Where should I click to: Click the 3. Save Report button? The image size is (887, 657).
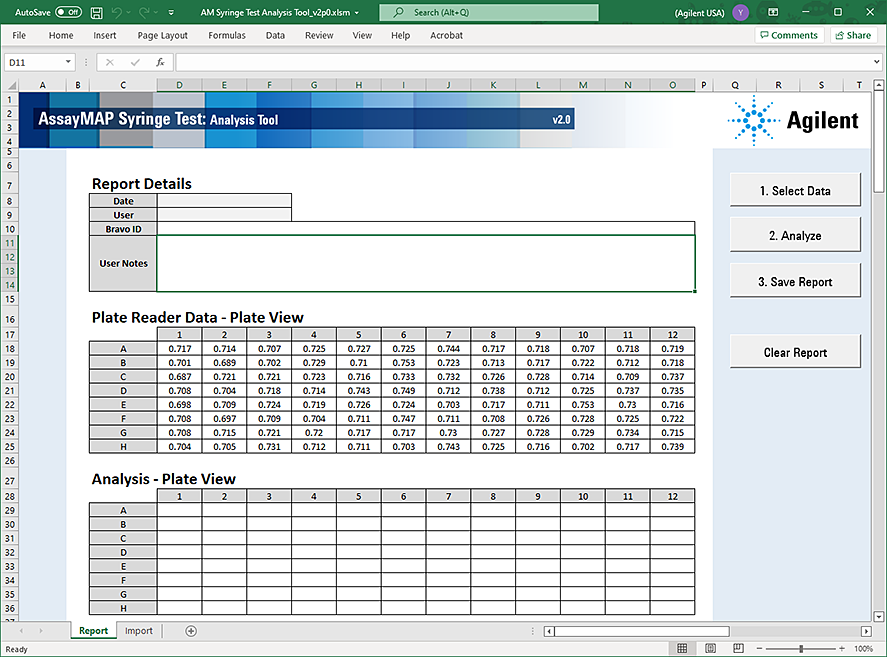pos(795,281)
